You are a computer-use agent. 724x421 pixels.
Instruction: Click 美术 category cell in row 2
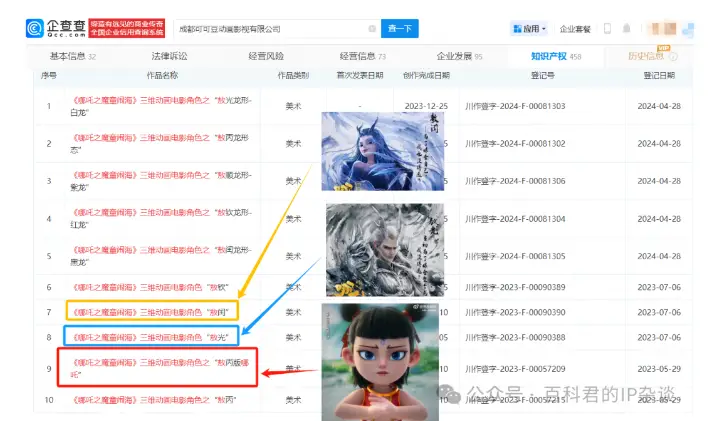pos(293,144)
